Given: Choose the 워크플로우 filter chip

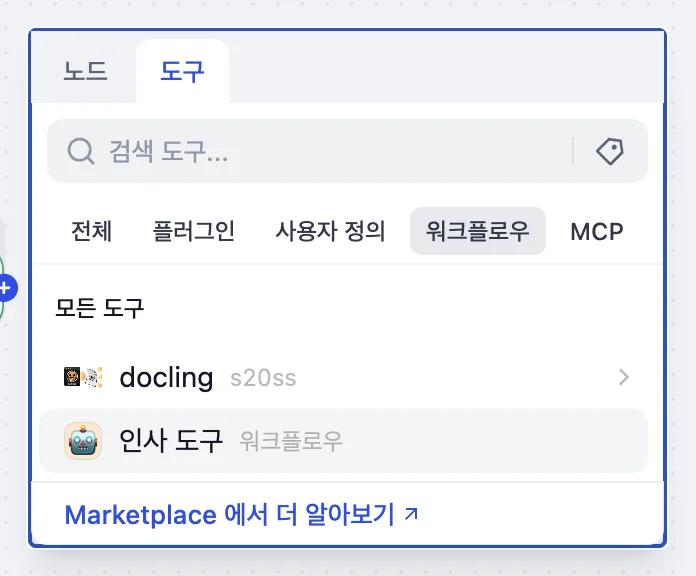Looking at the screenshot, I should tap(478, 232).
